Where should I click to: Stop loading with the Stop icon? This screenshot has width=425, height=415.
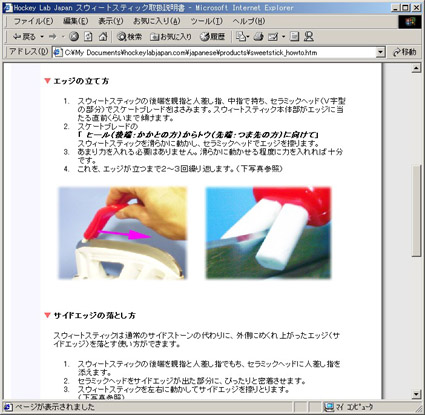coord(74,37)
